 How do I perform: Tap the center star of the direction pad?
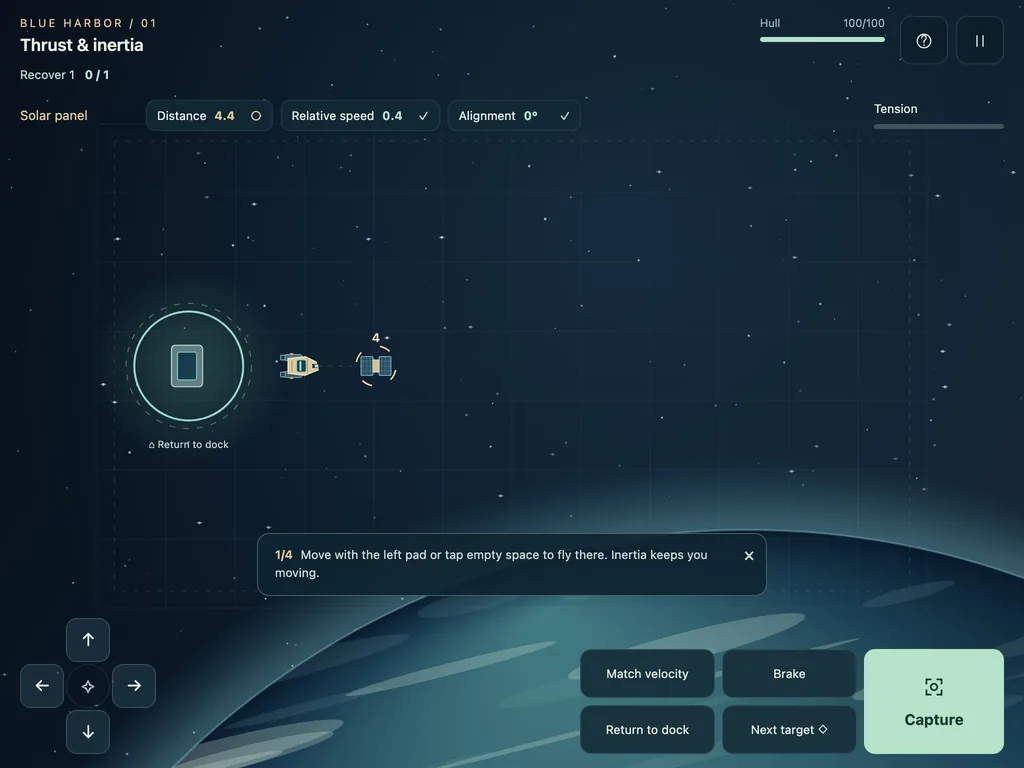[88, 686]
